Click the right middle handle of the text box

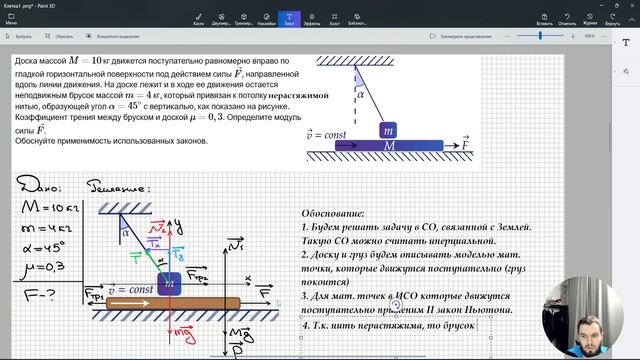coord(491,338)
